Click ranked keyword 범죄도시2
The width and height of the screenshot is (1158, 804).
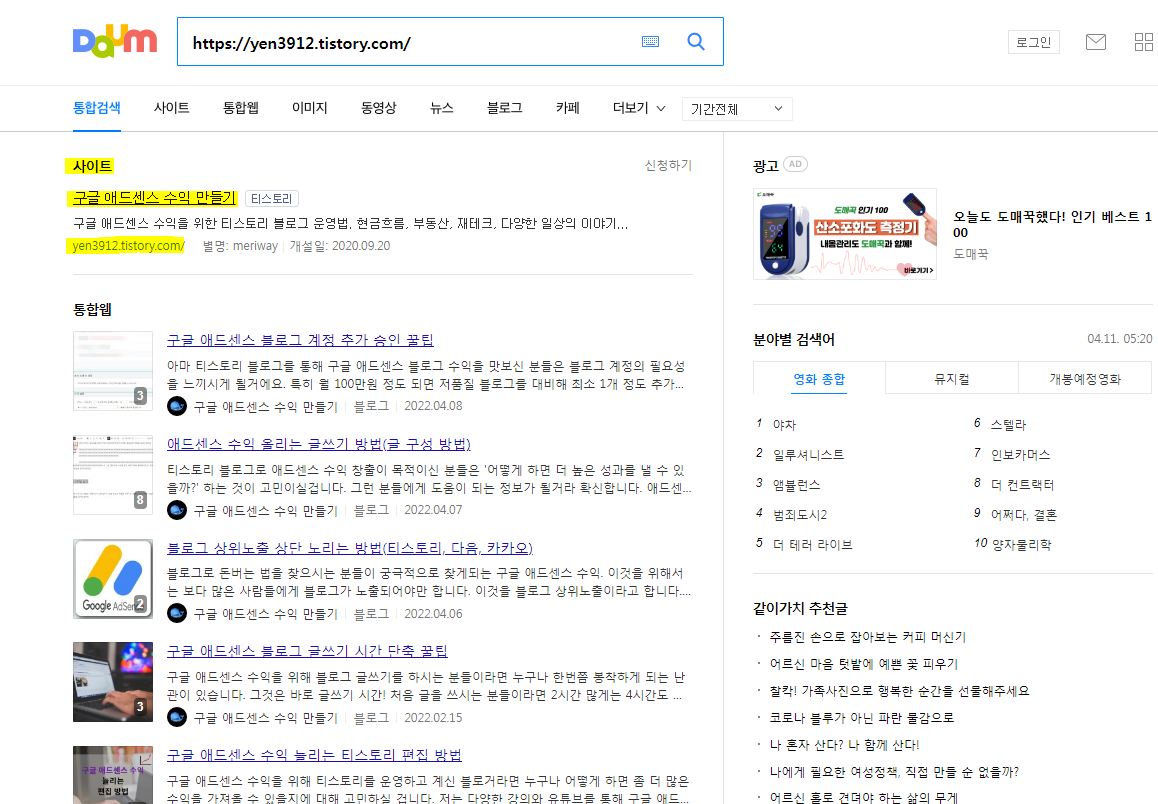(800, 515)
